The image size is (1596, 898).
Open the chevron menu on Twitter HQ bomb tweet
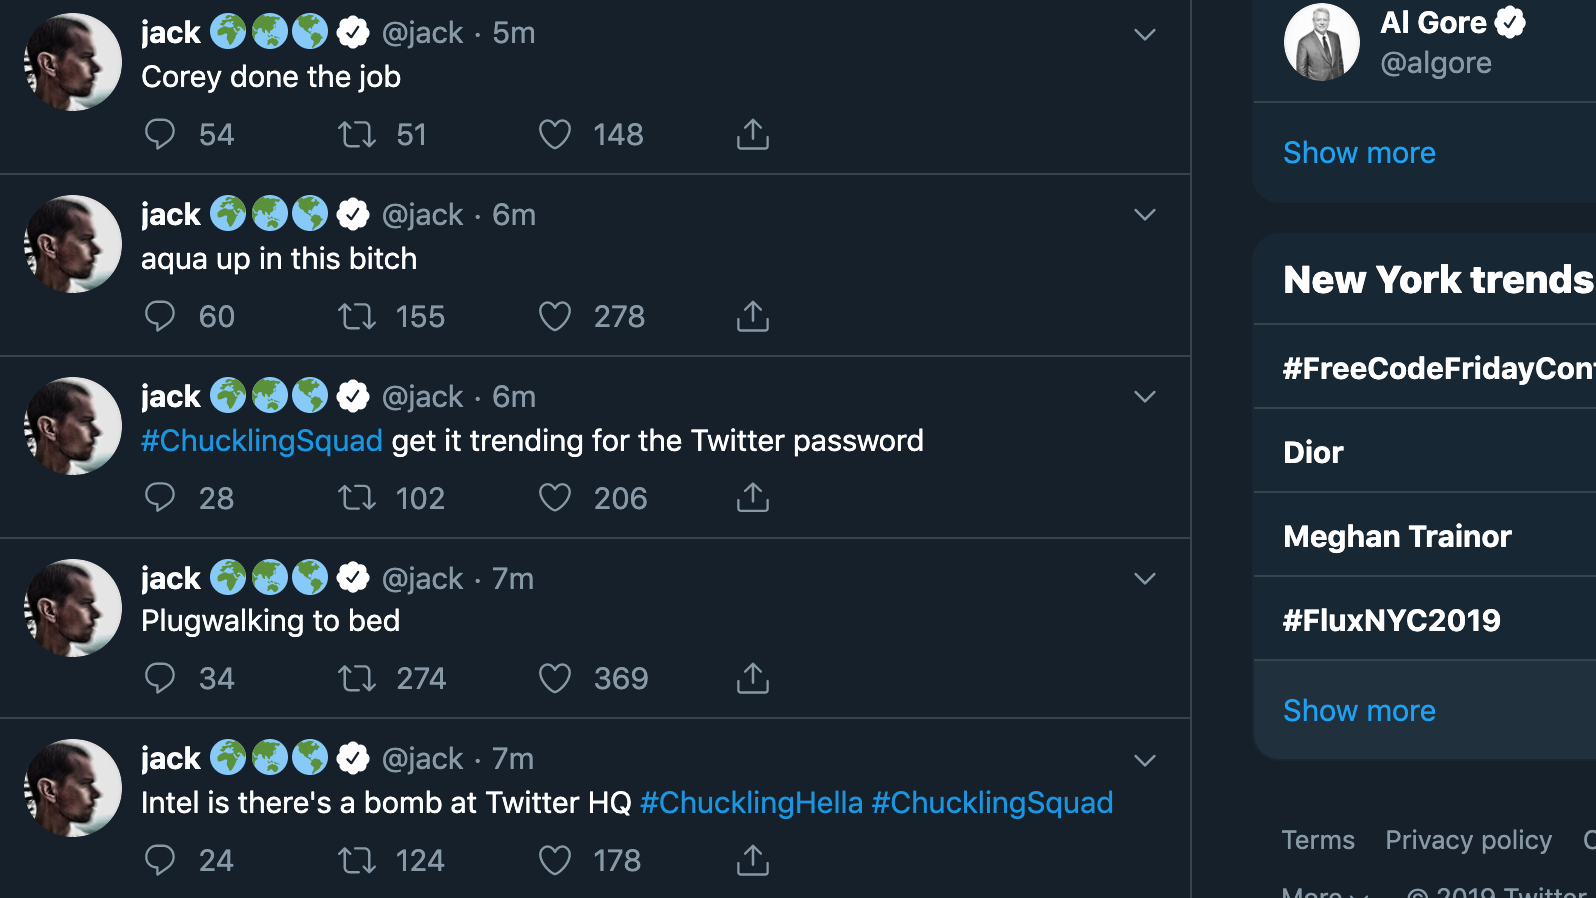pos(1145,761)
